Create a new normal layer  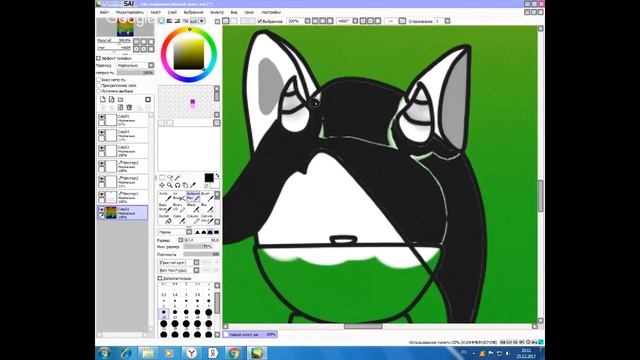pos(103,99)
